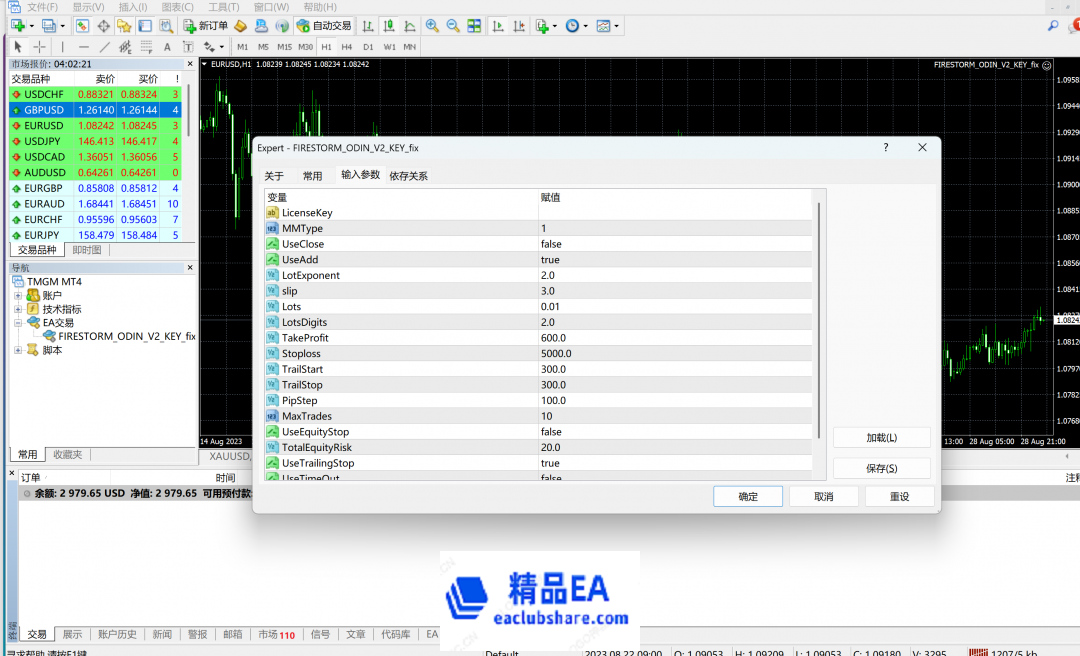1080x656 pixels.
Task: Select the text label A tool
Action: point(167,47)
